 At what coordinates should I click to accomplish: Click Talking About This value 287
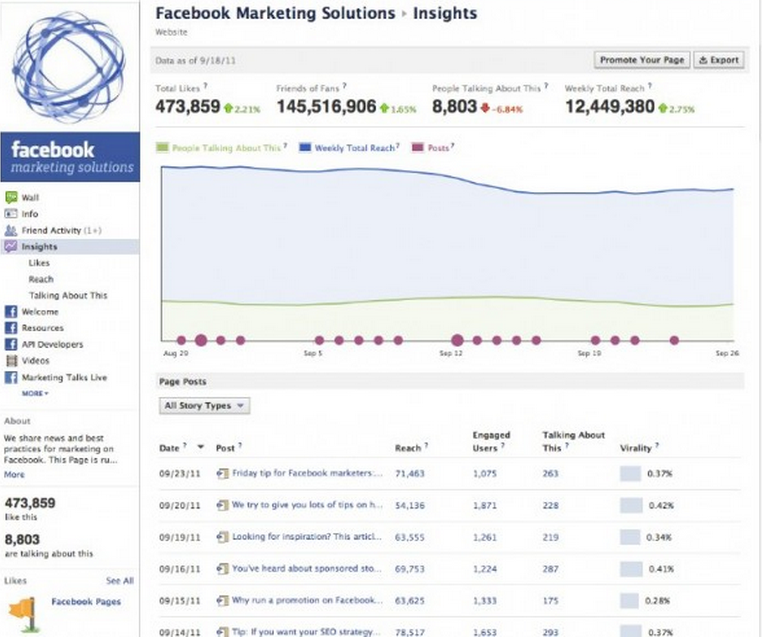click(x=556, y=574)
